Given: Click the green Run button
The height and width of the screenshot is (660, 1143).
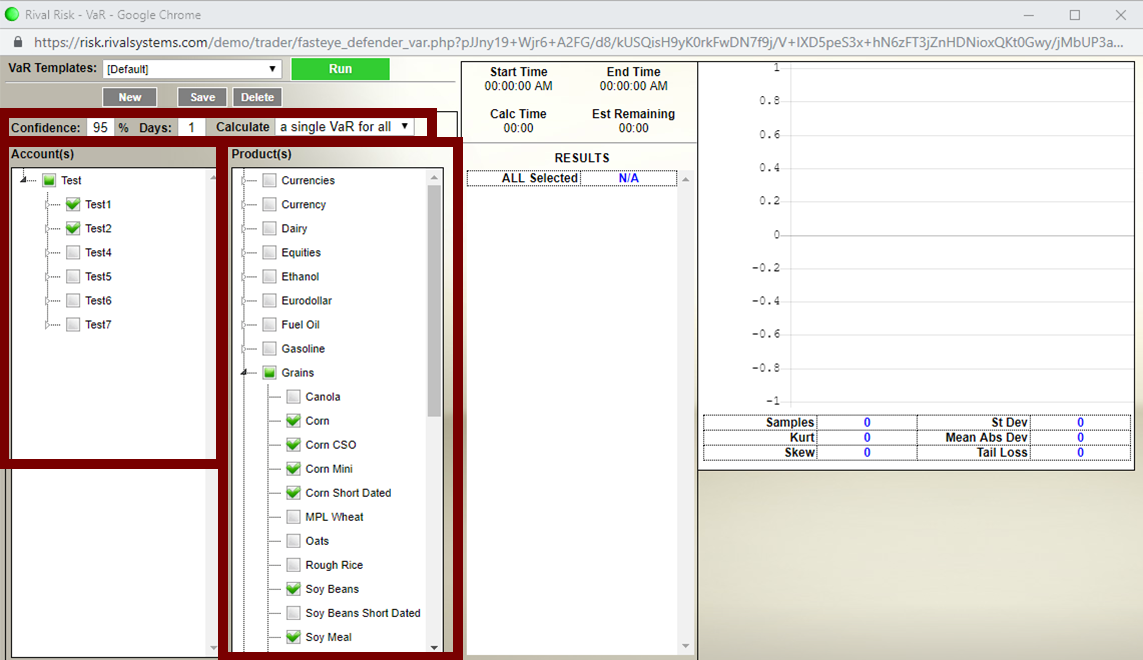Looking at the screenshot, I should [x=340, y=69].
